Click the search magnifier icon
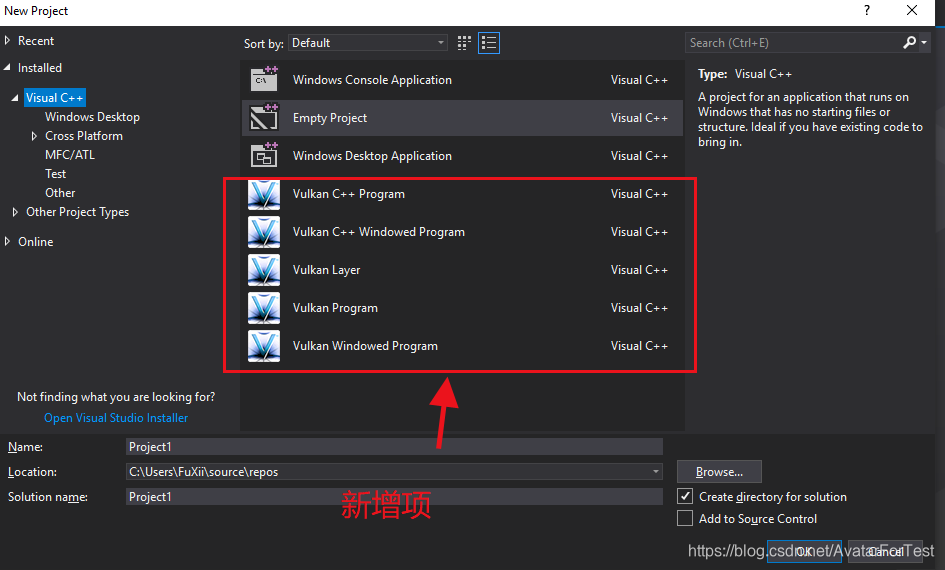Viewport: 945px width, 570px height. [x=909, y=43]
